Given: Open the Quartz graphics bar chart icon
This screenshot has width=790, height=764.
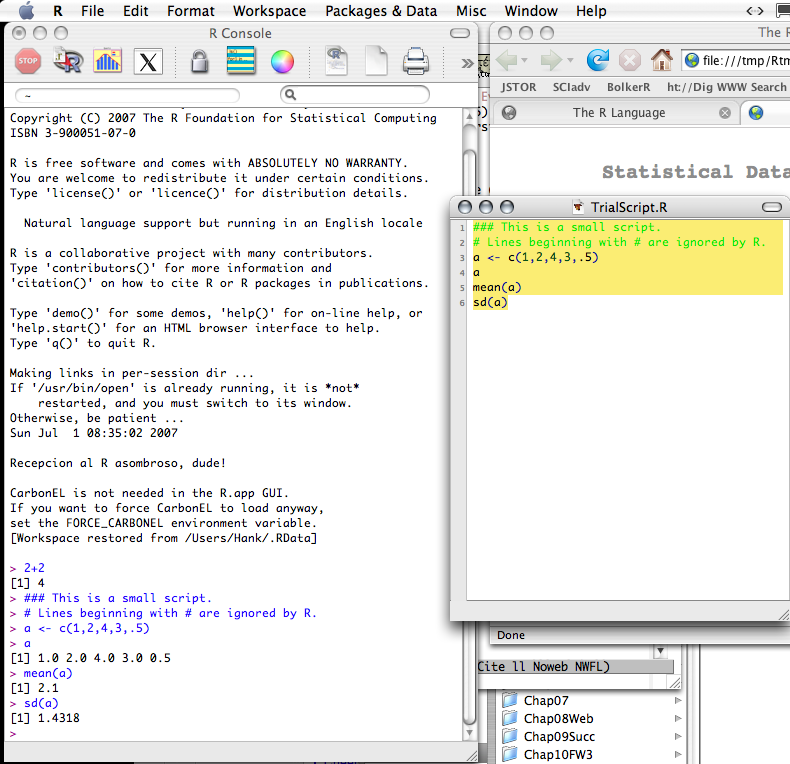Looking at the screenshot, I should 107,61.
